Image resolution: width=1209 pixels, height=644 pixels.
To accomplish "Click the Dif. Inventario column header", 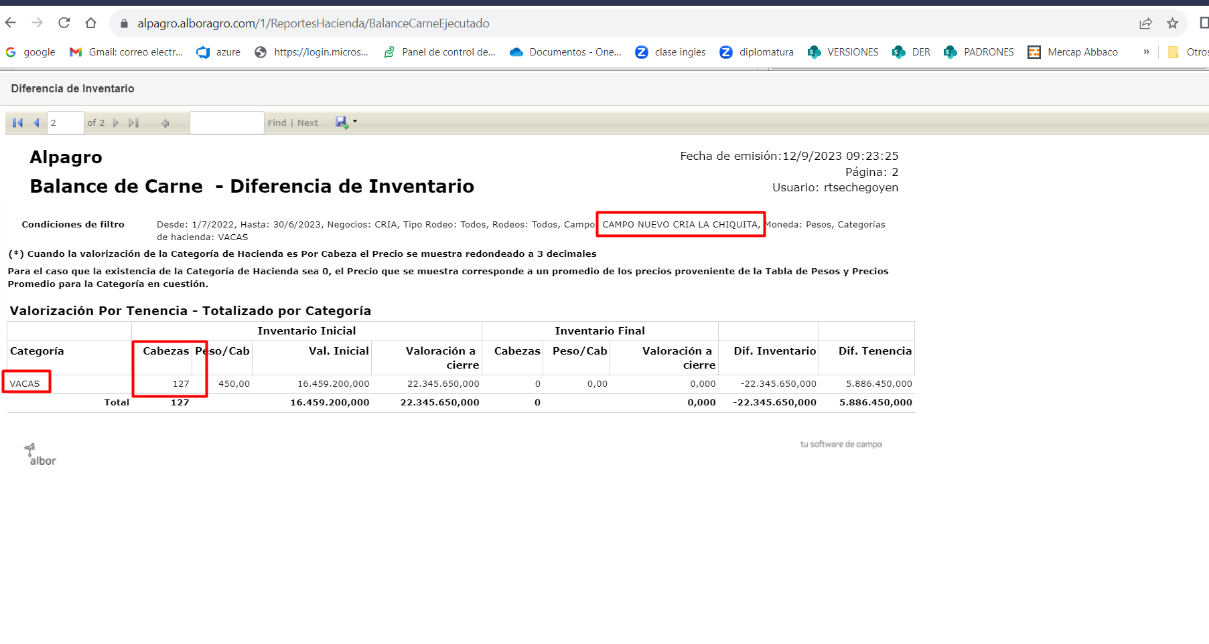I will 775,351.
